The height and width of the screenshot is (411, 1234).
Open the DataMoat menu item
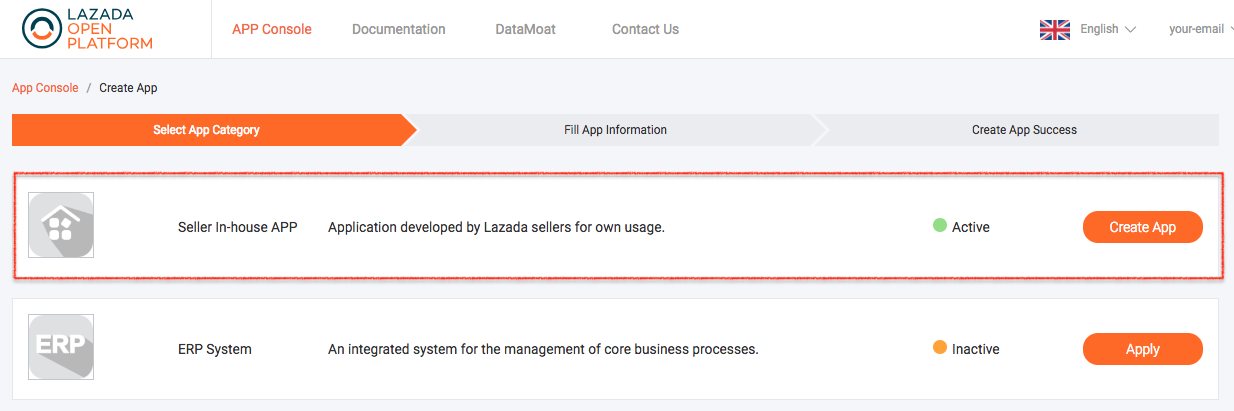(x=523, y=30)
